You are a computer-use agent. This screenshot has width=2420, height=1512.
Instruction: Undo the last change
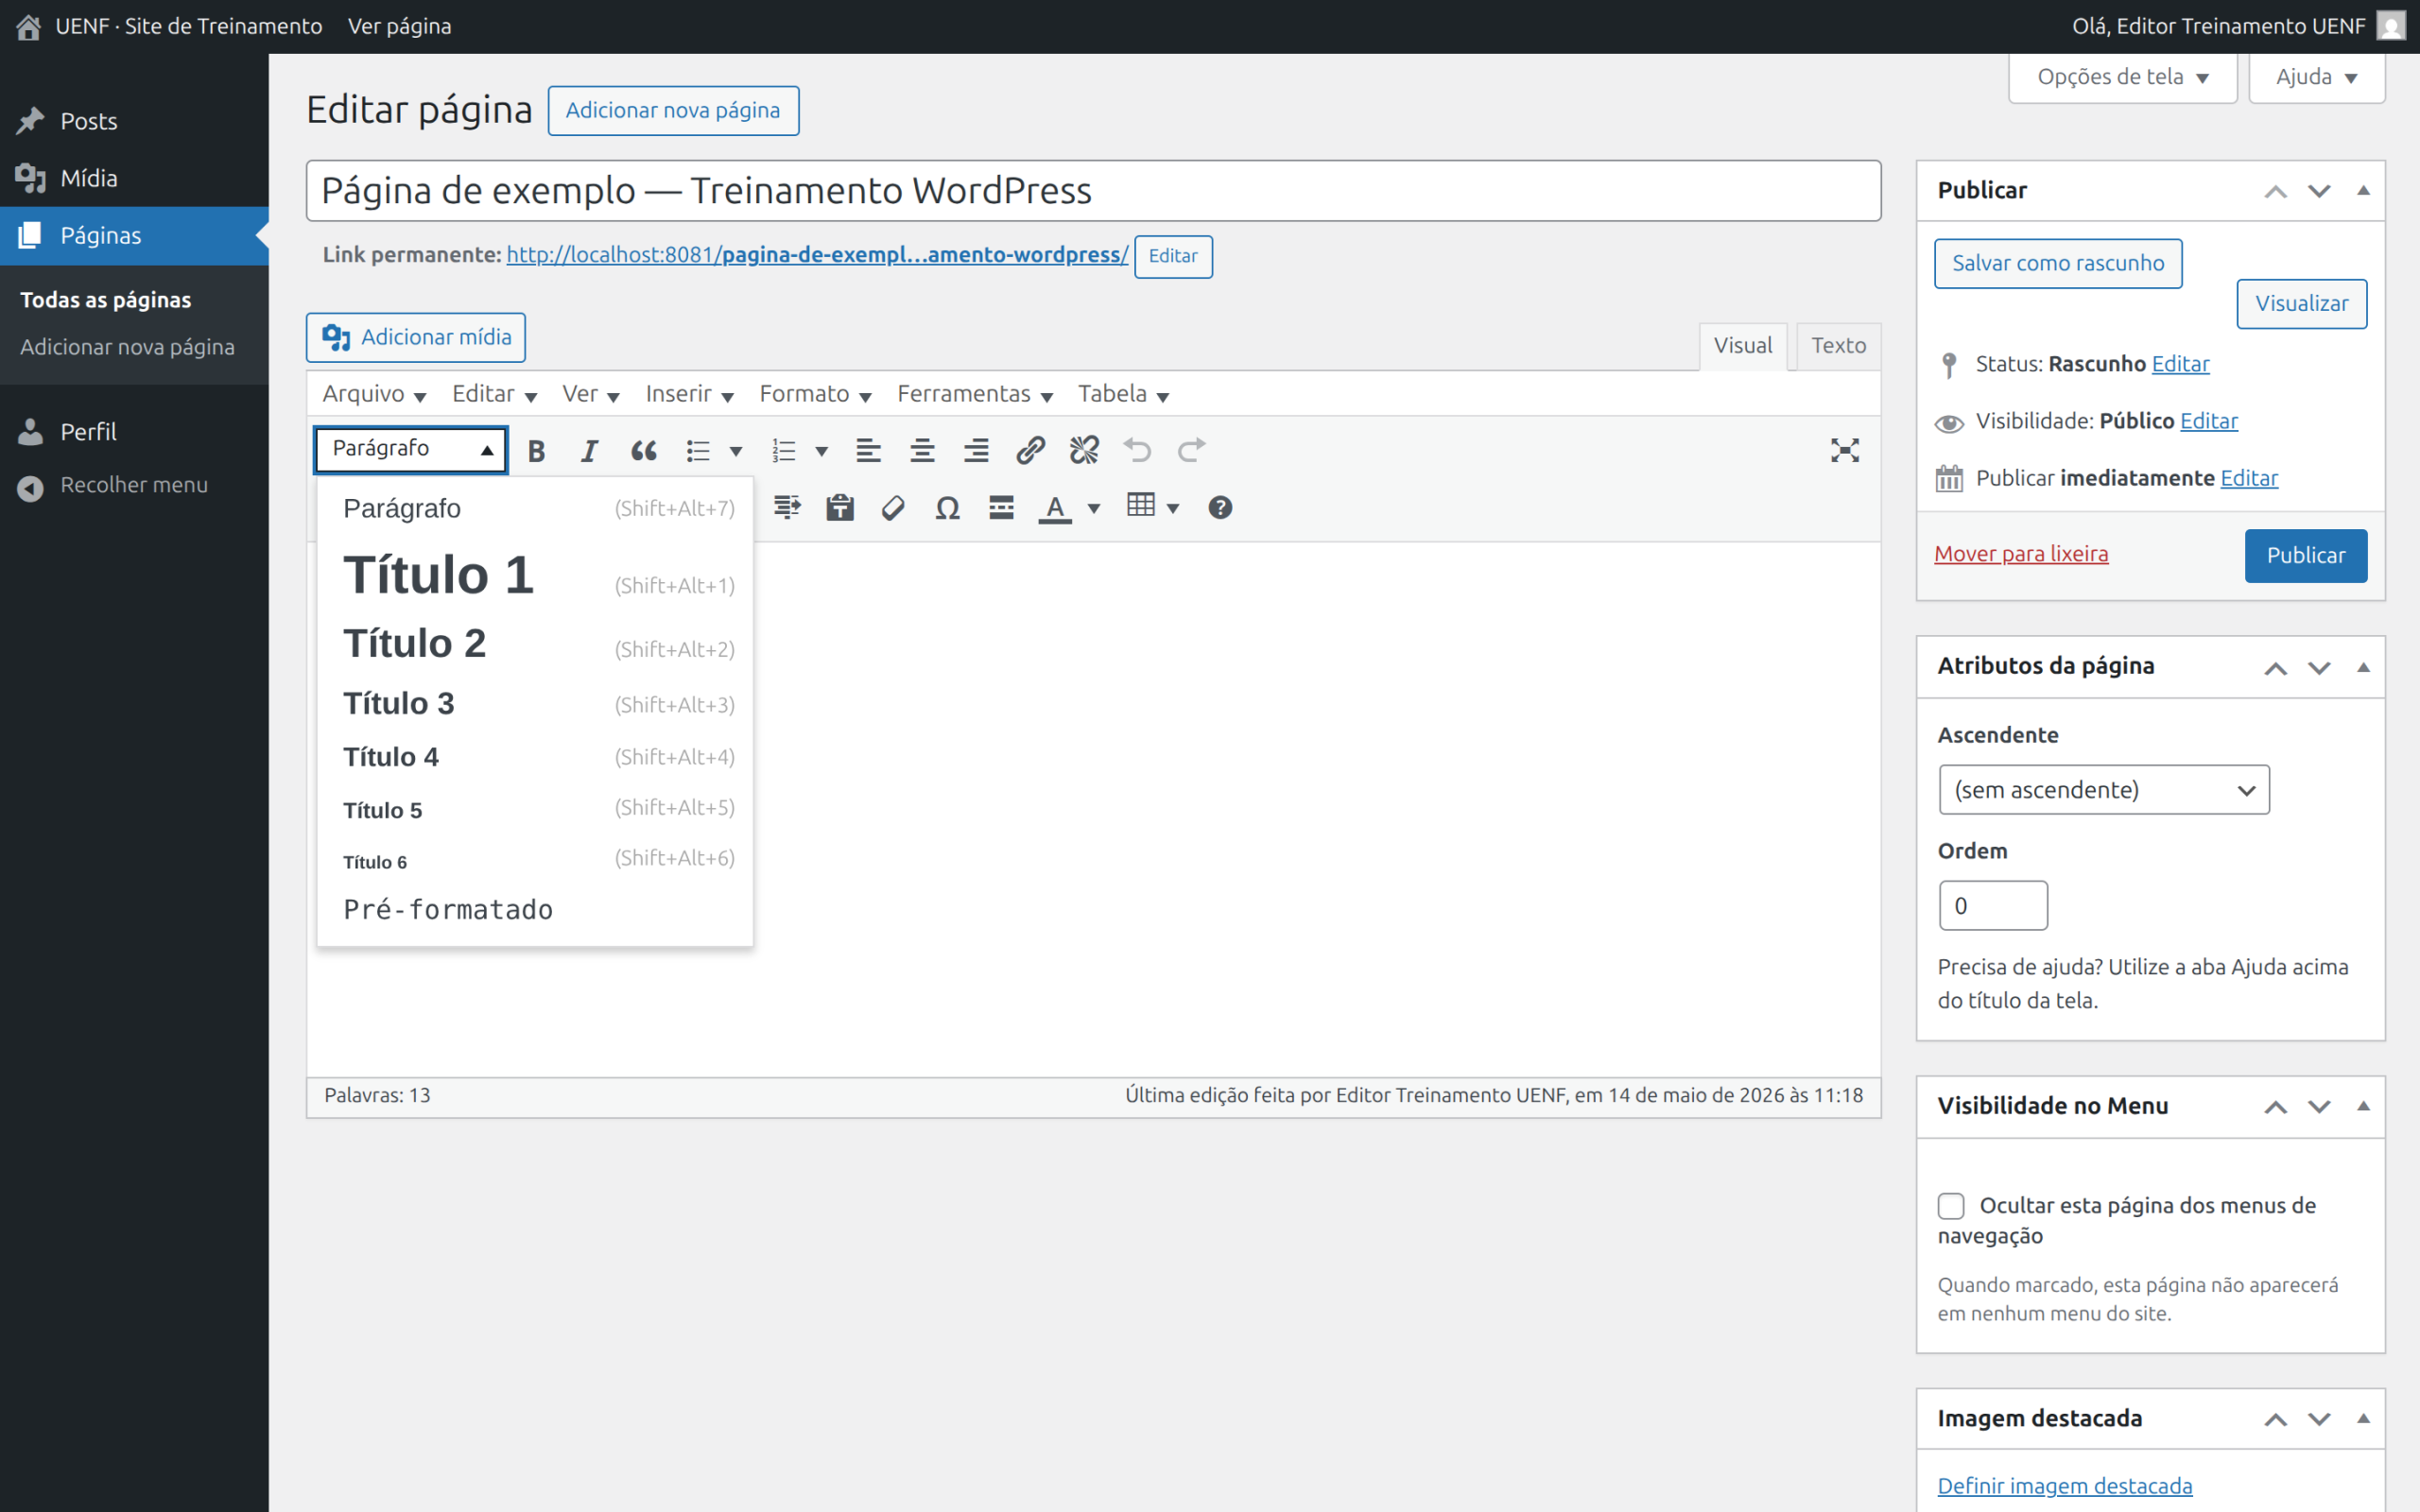coord(1138,451)
